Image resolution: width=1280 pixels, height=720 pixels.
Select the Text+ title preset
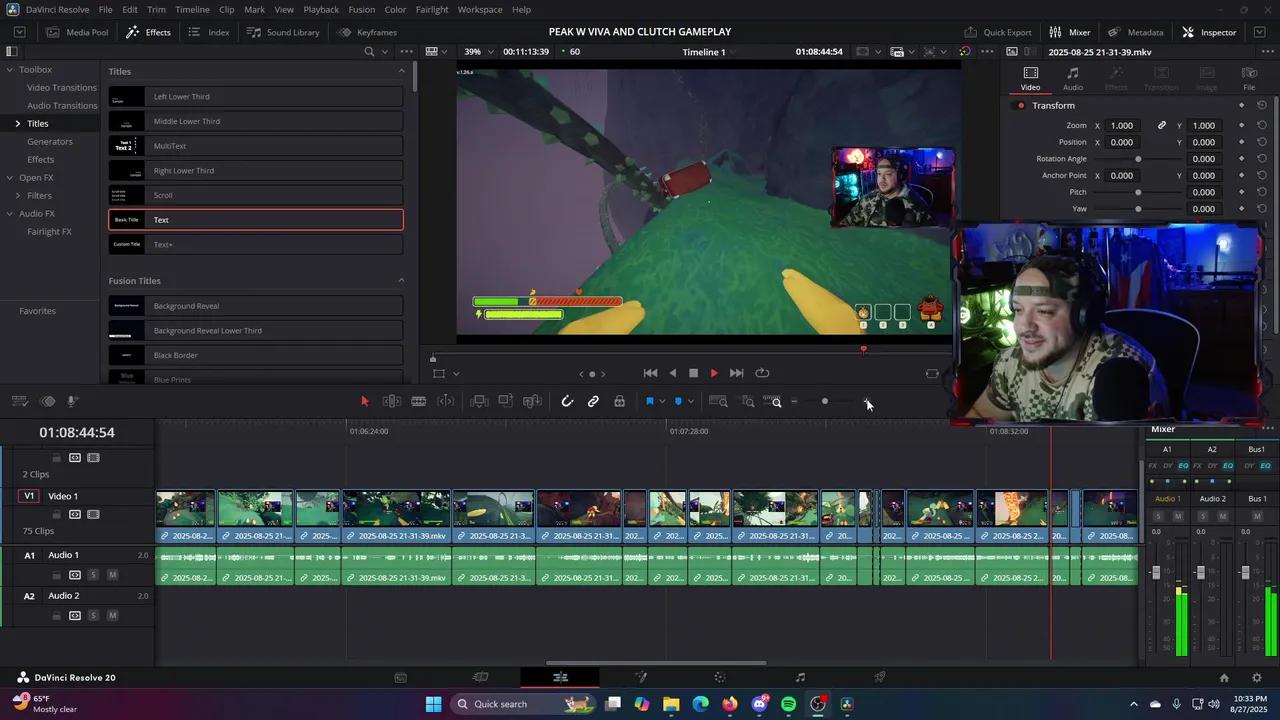(x=256, y=244)
